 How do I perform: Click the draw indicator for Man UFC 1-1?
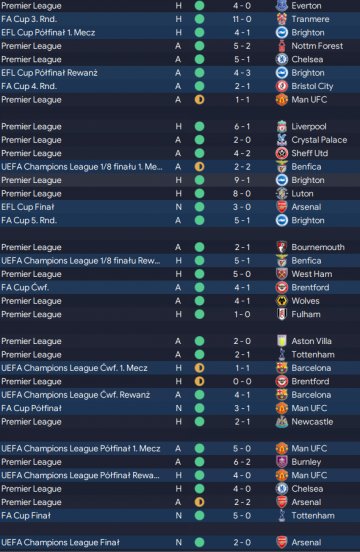click(200, 100)
